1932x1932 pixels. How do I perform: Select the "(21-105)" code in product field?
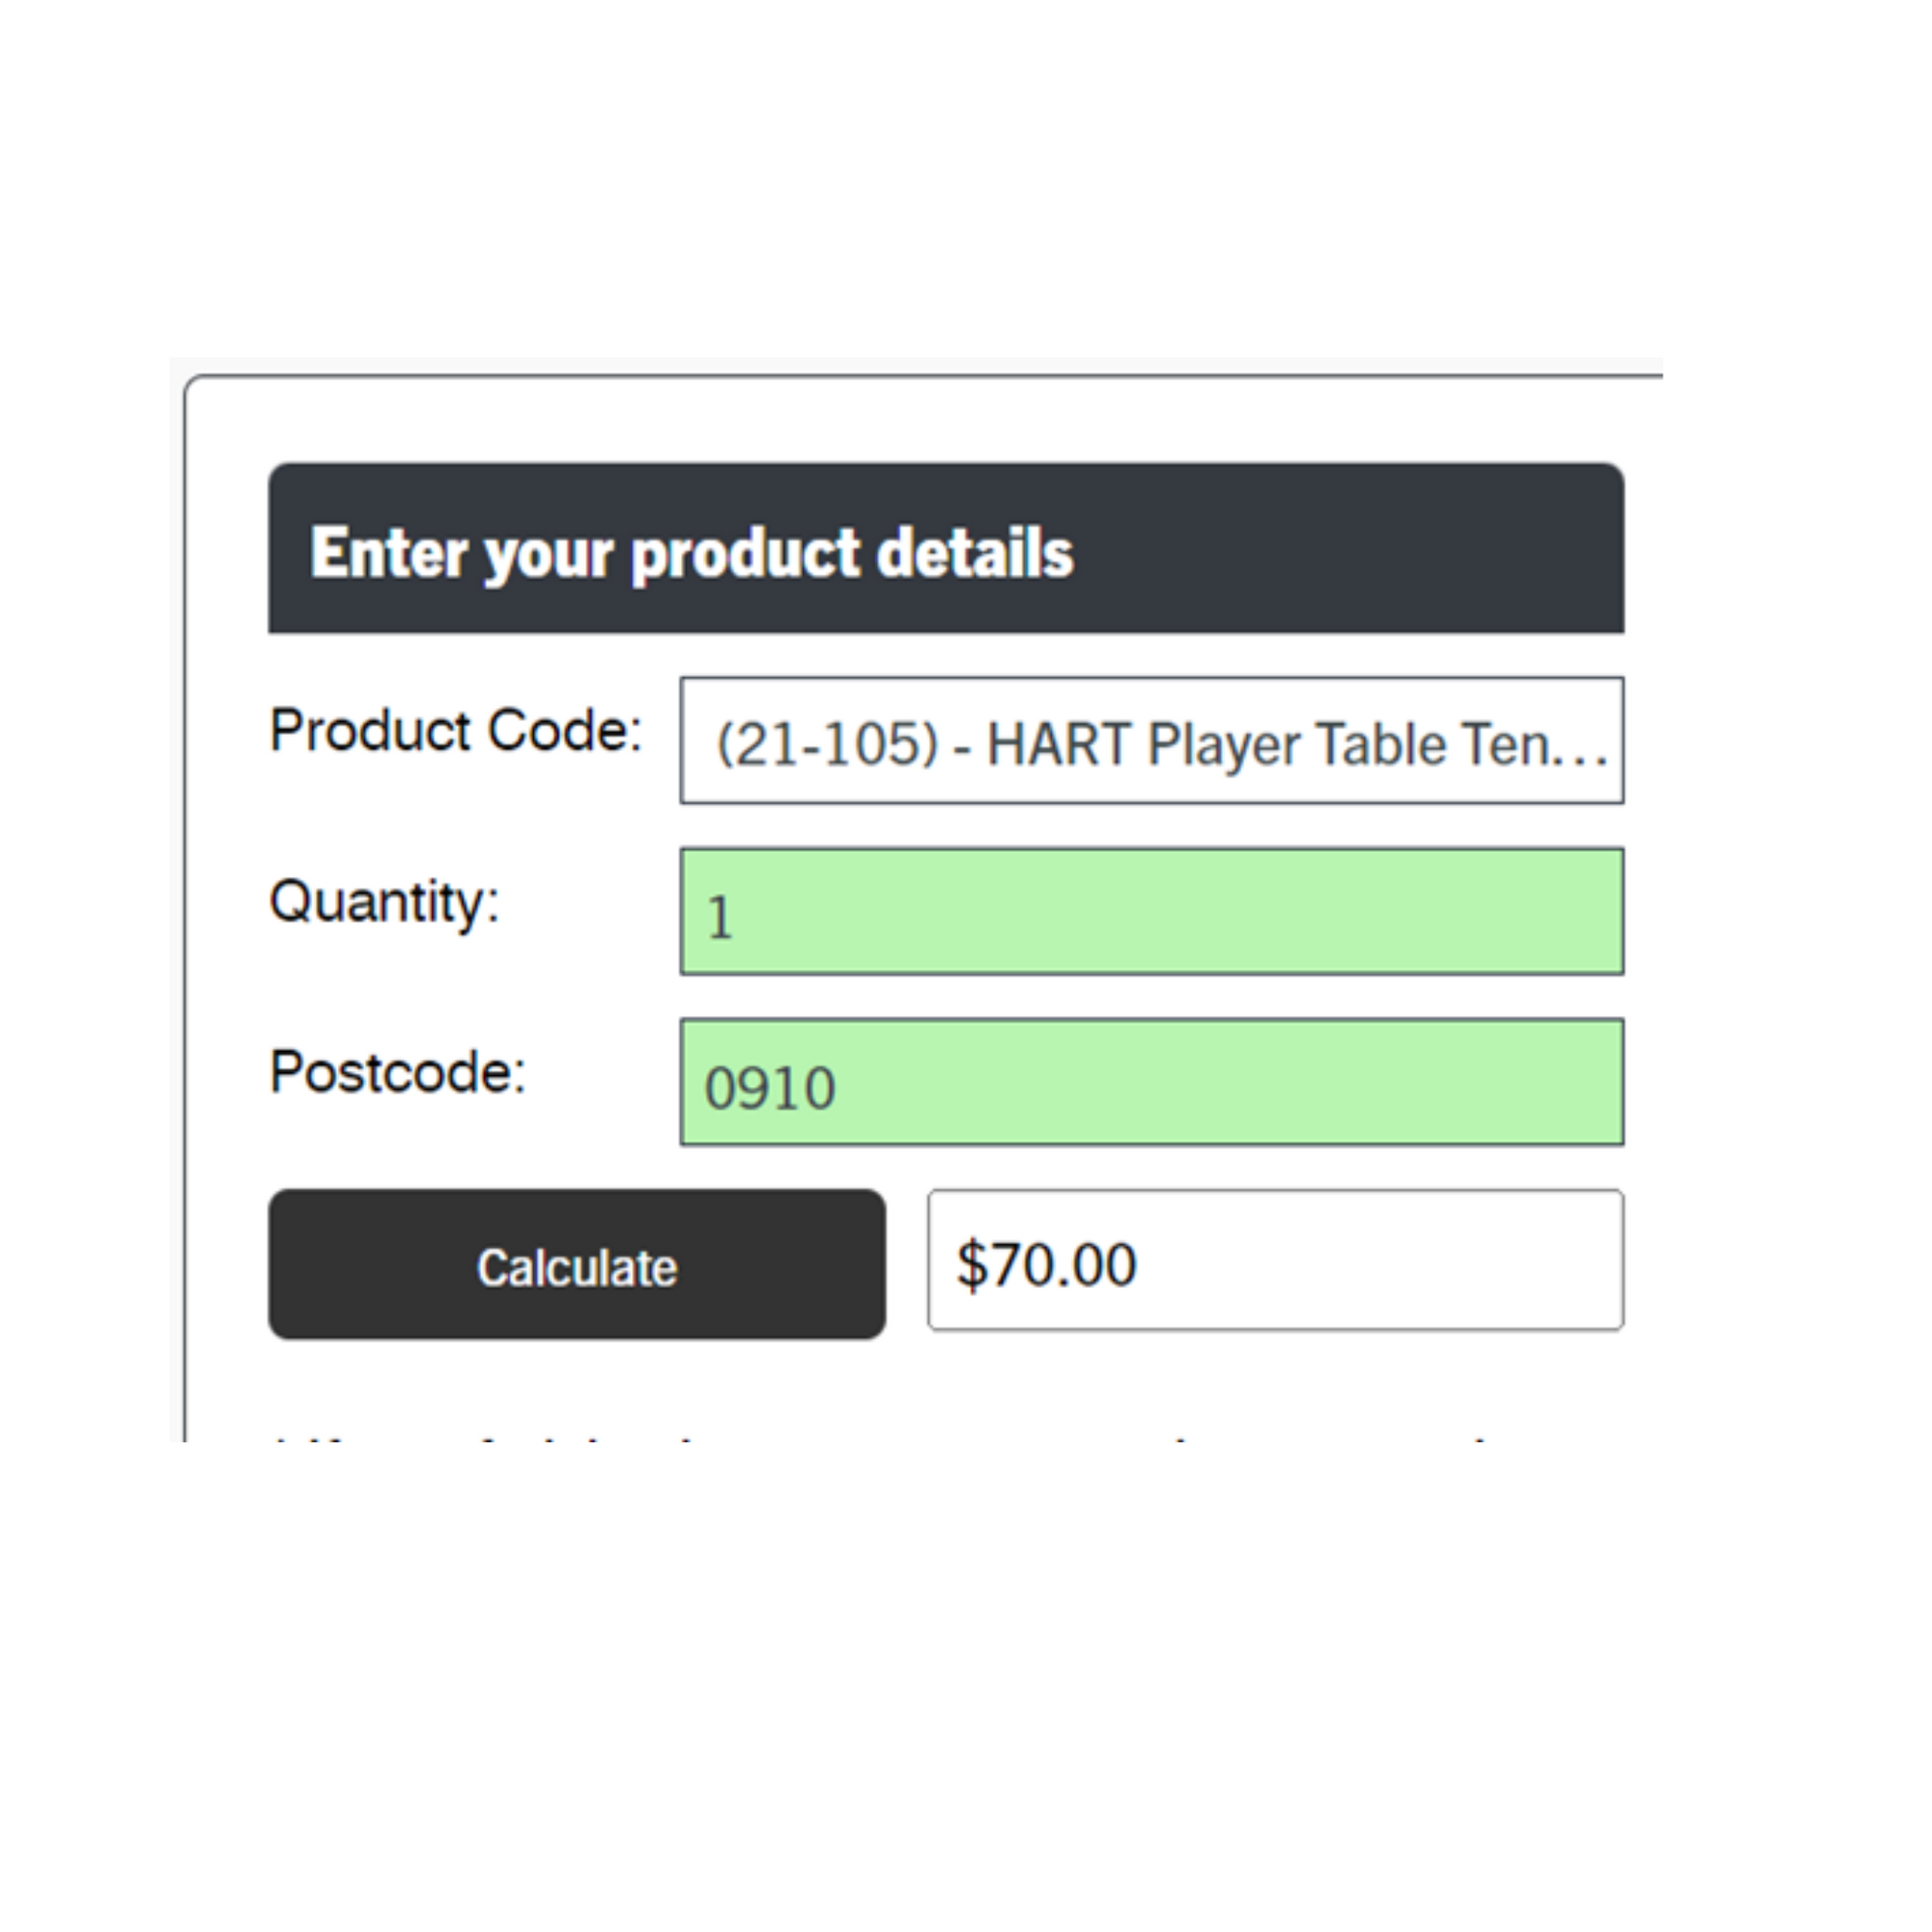click(827, 745)
